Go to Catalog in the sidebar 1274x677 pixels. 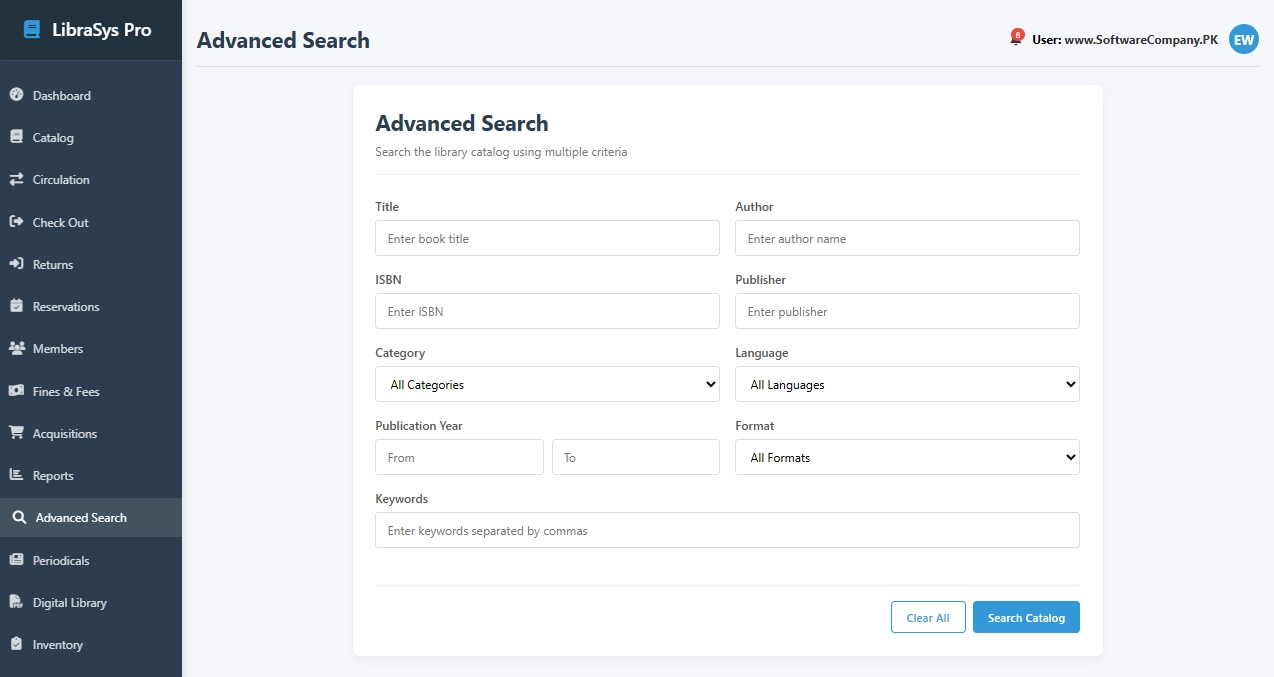(53, 138)
